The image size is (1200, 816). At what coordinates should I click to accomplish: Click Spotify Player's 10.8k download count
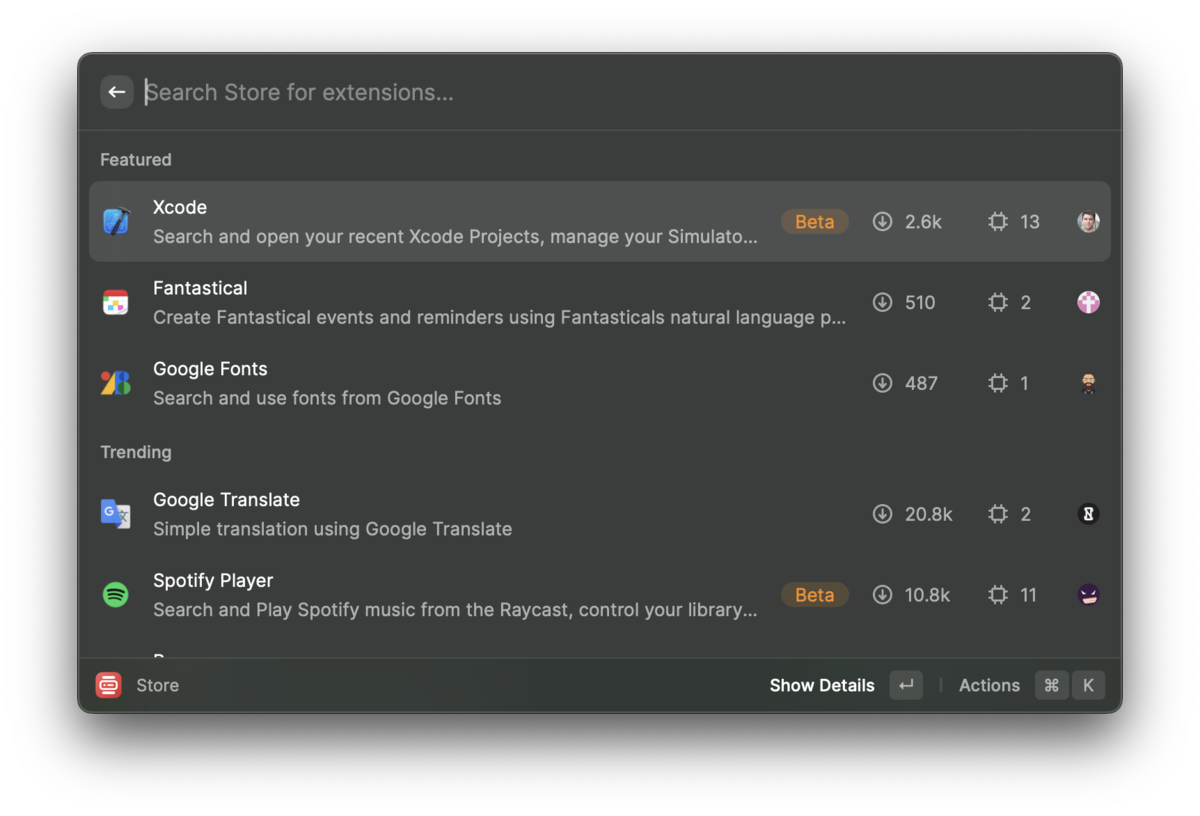927,595
